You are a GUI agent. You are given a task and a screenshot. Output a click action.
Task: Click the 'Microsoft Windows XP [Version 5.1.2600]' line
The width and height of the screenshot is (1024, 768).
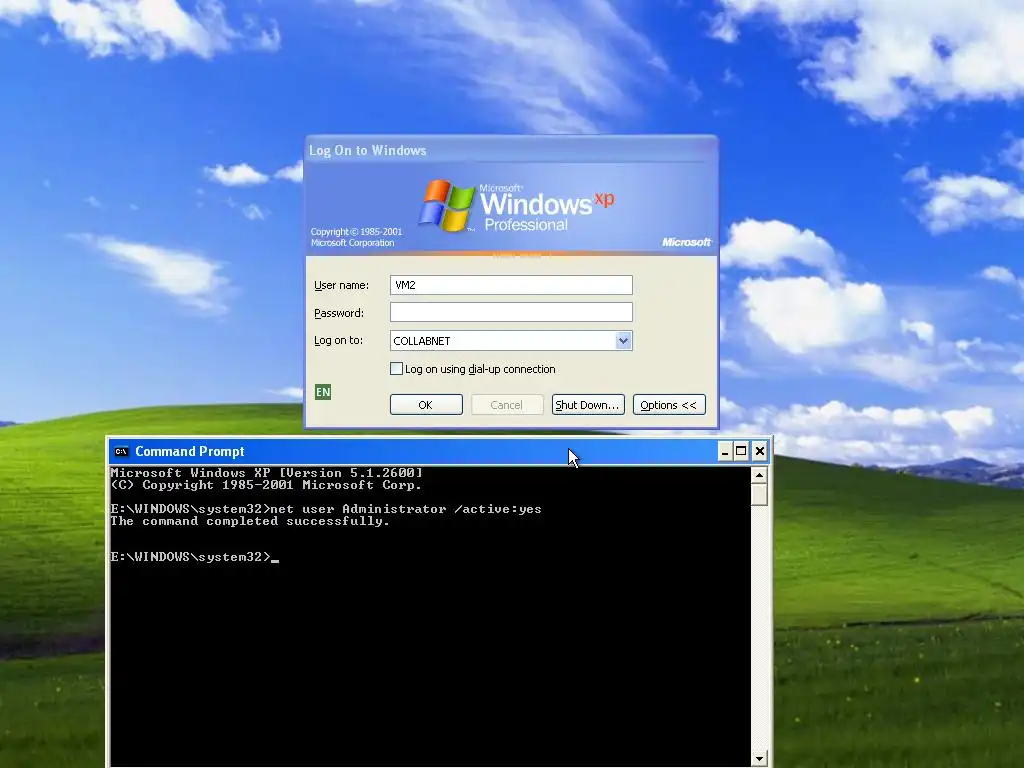tap(266, 473)
